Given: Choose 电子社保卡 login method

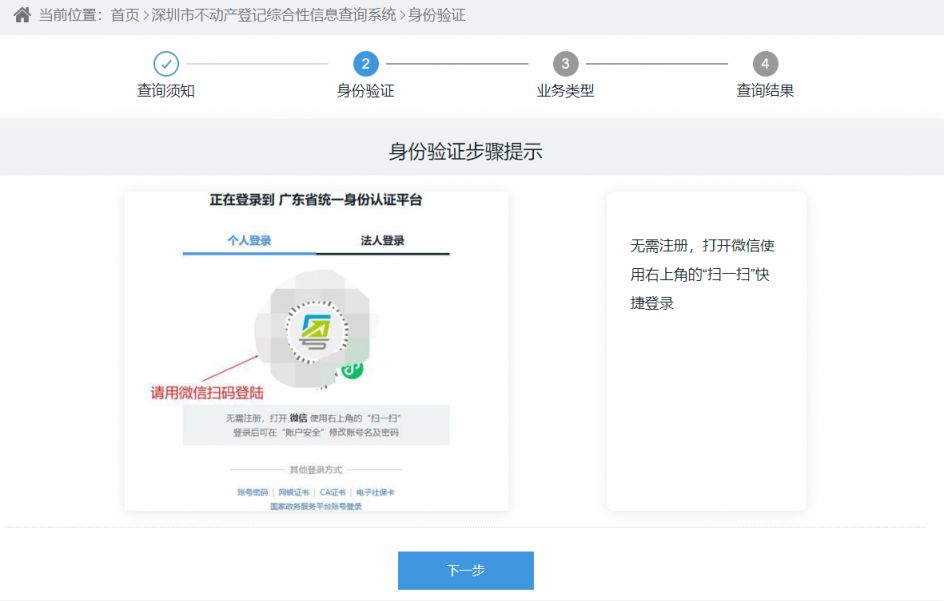Looking at the screenshot, I should click(375, 492).
